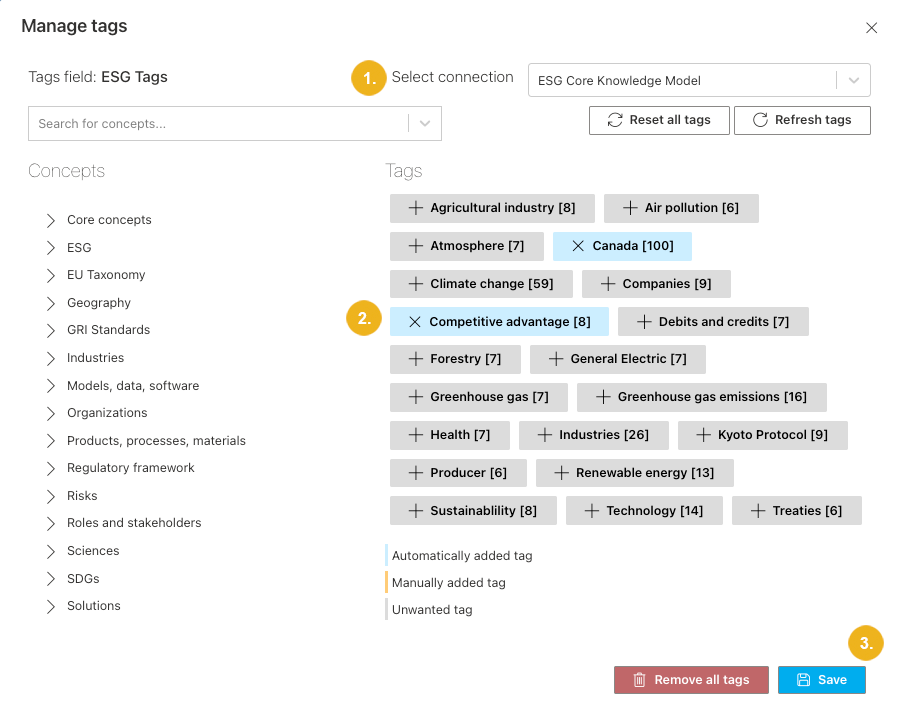Viewport: 898px width, 715px height.
Task: Click Reset all tags button
Action: [x=659, y=120]
